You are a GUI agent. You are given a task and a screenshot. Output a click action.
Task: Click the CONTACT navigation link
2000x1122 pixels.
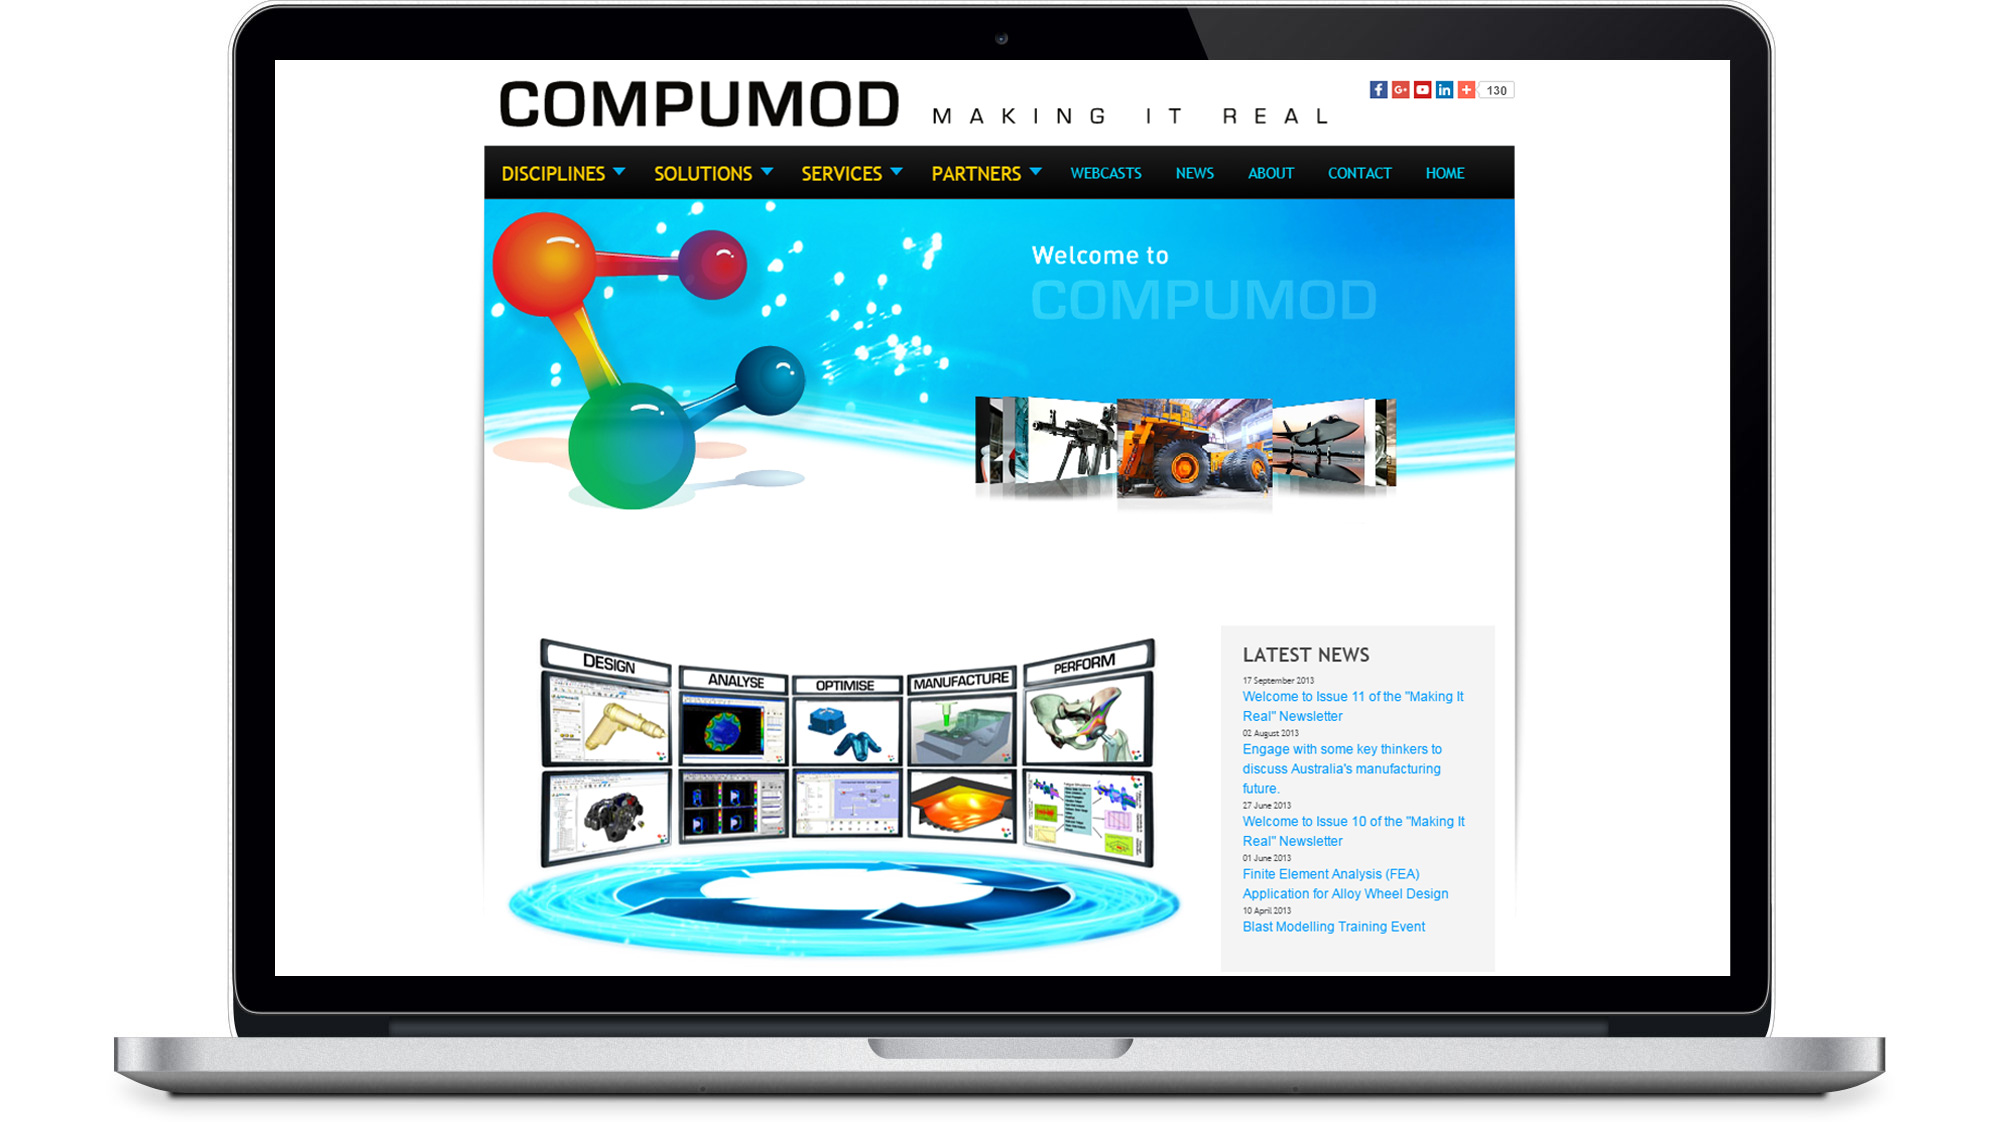point(1359,172)
